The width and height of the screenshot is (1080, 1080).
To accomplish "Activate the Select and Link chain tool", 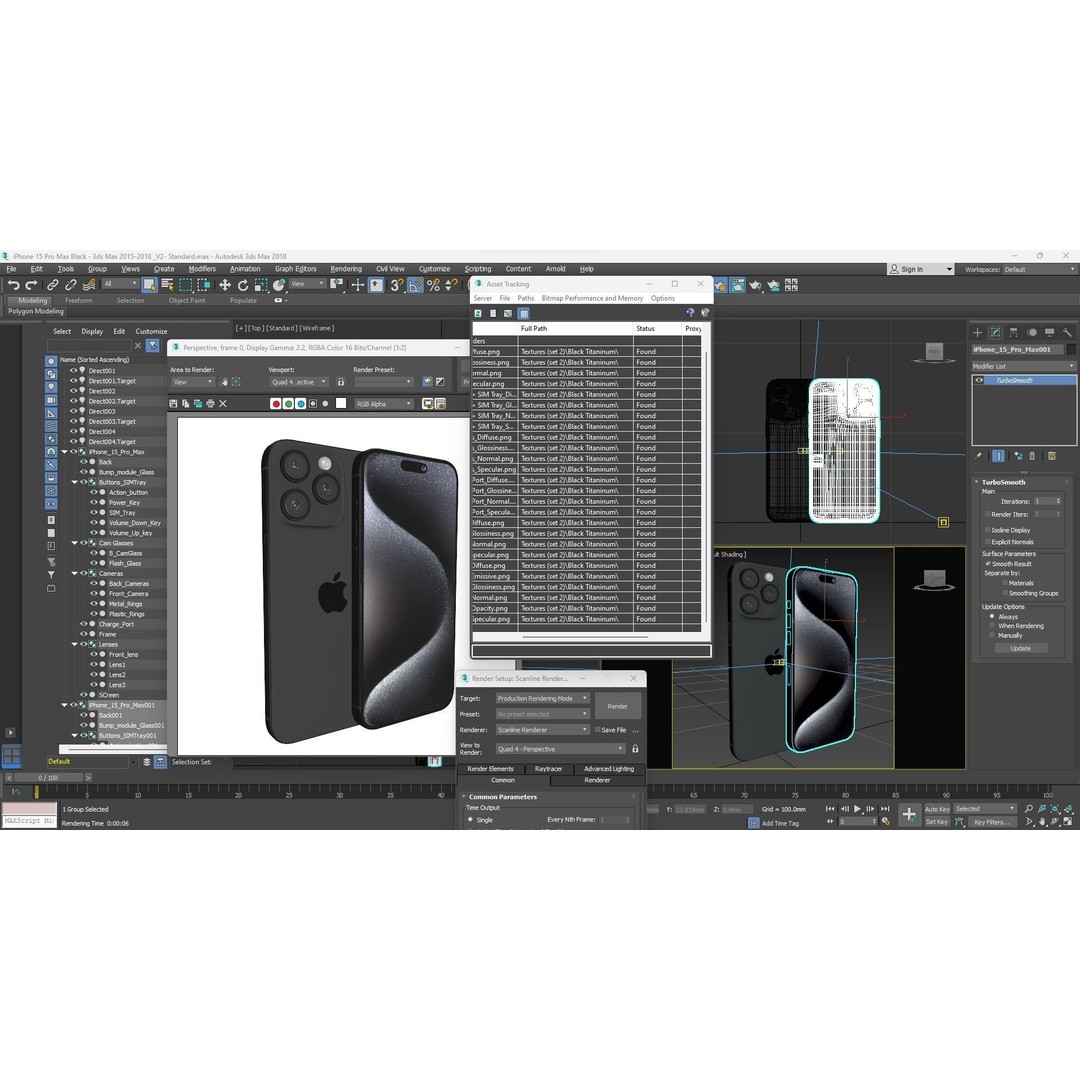I will click(52, 285).
